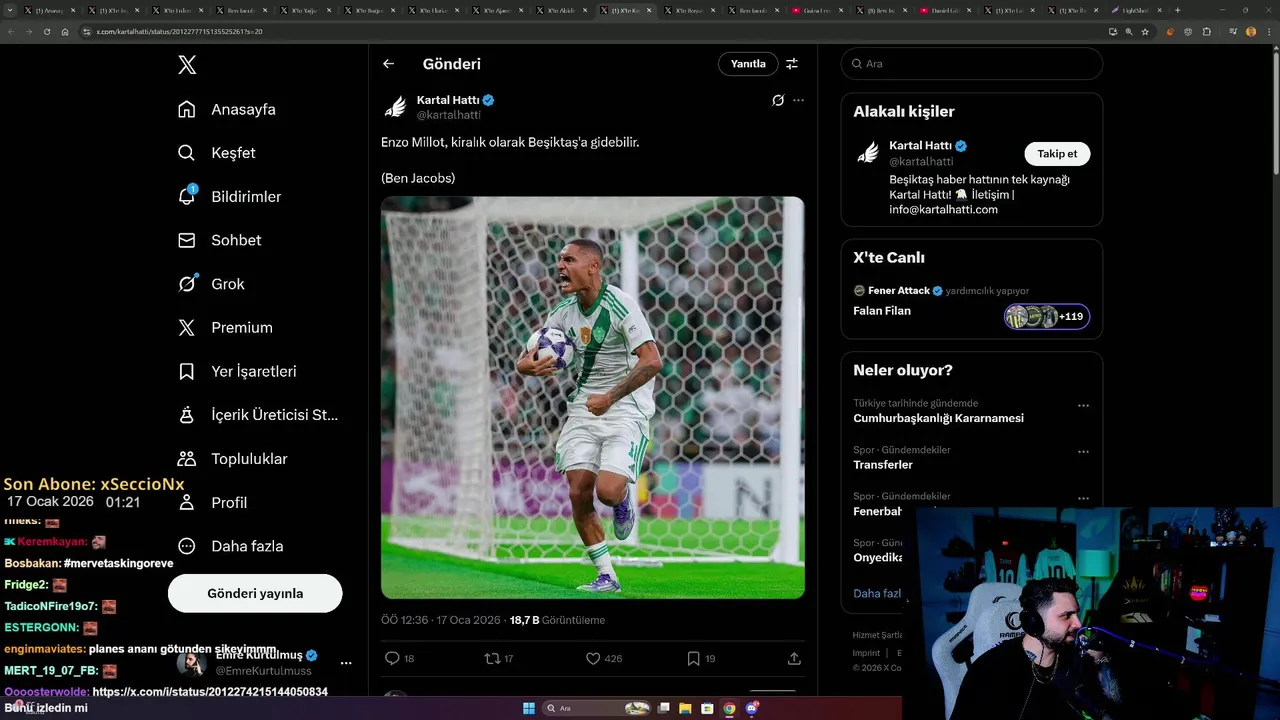Join the Falan Filan live space
Screen dimensions: 1280x720
tap(882, 311)
